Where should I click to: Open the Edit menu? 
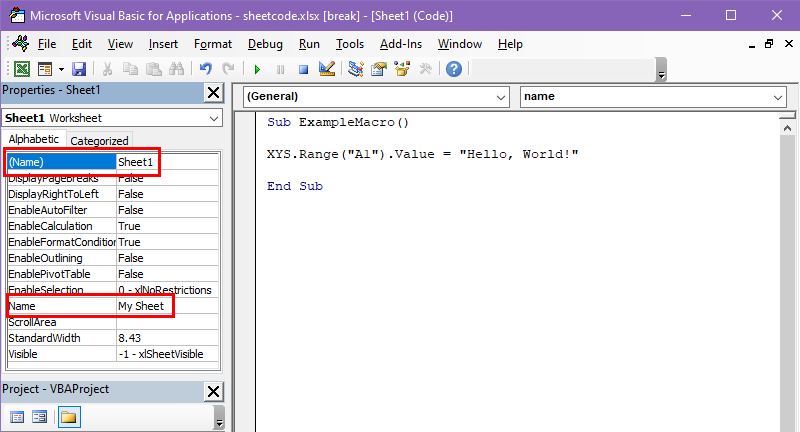(82, 44)
